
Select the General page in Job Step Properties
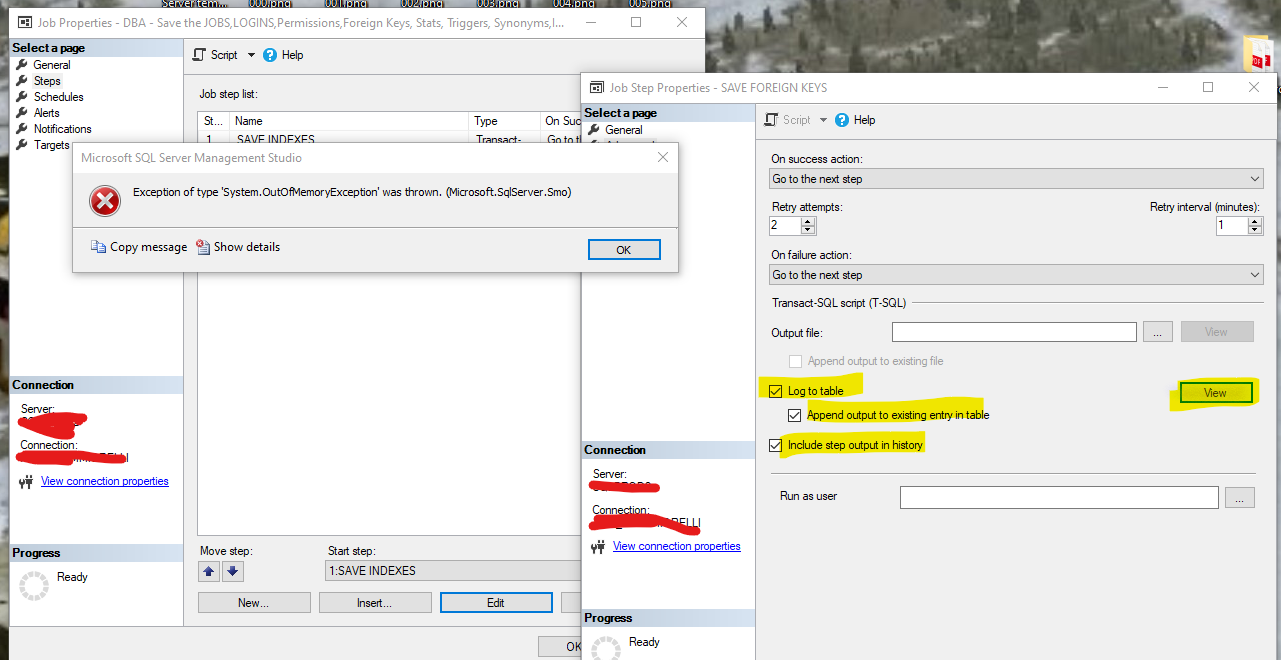tap(623, 130)
